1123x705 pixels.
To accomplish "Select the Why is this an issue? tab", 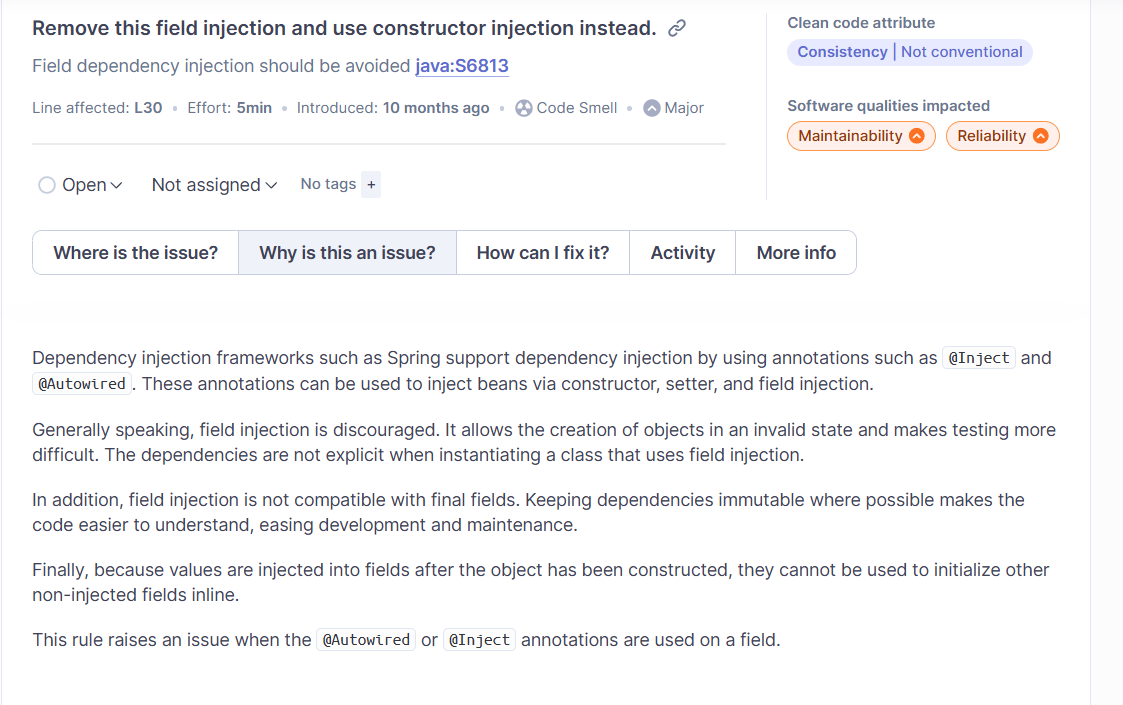I will pos(347,253).
